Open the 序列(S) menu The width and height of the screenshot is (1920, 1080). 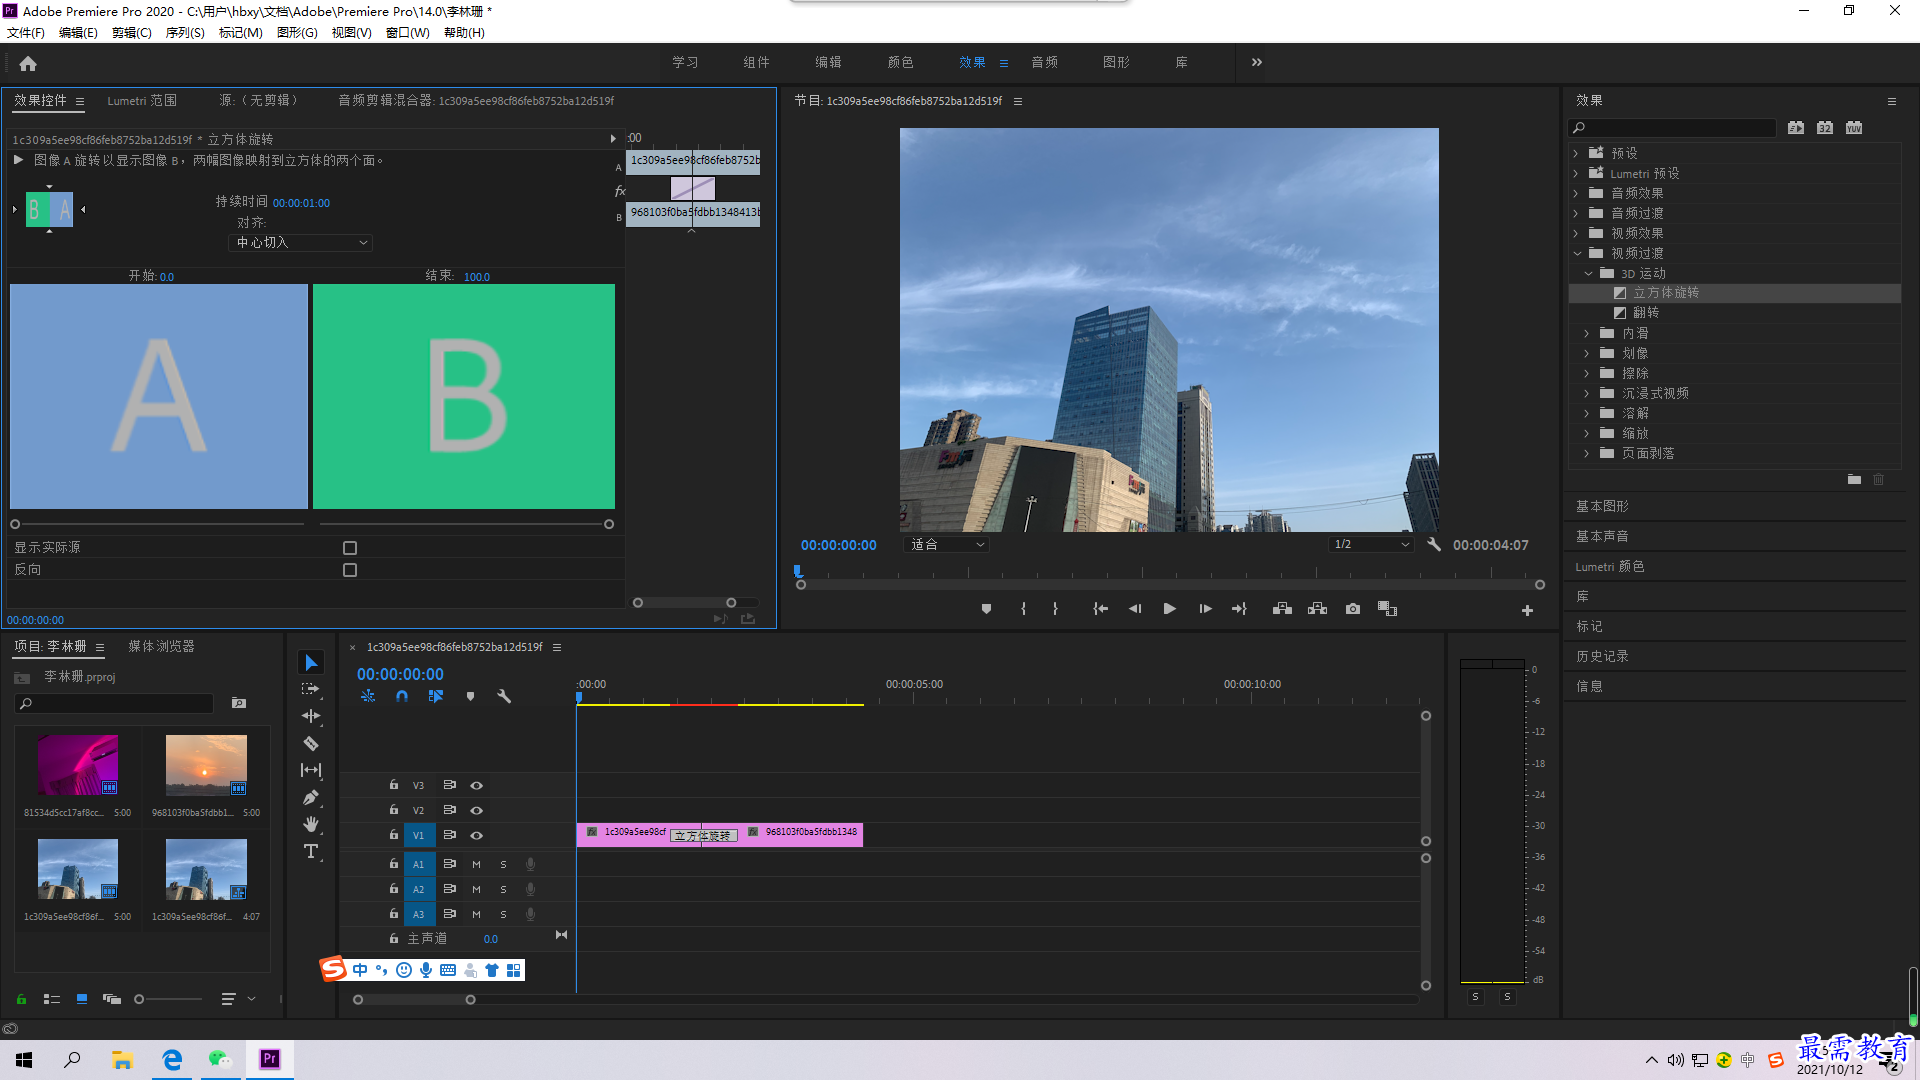point(185,33)
